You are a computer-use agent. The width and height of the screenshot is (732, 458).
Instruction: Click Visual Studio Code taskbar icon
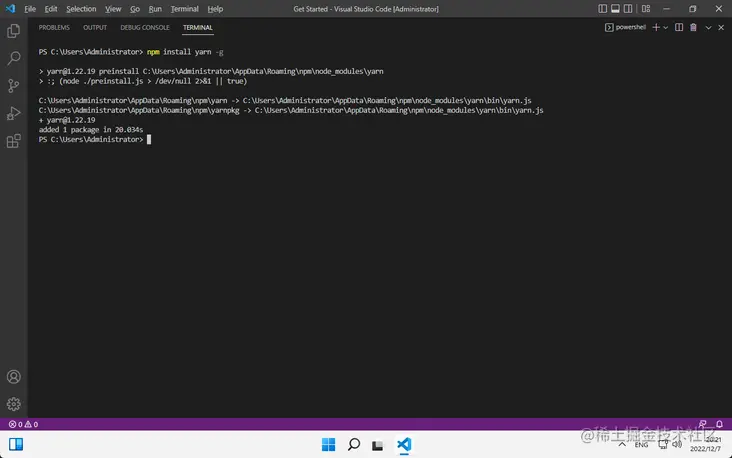(x=404, y=444)
